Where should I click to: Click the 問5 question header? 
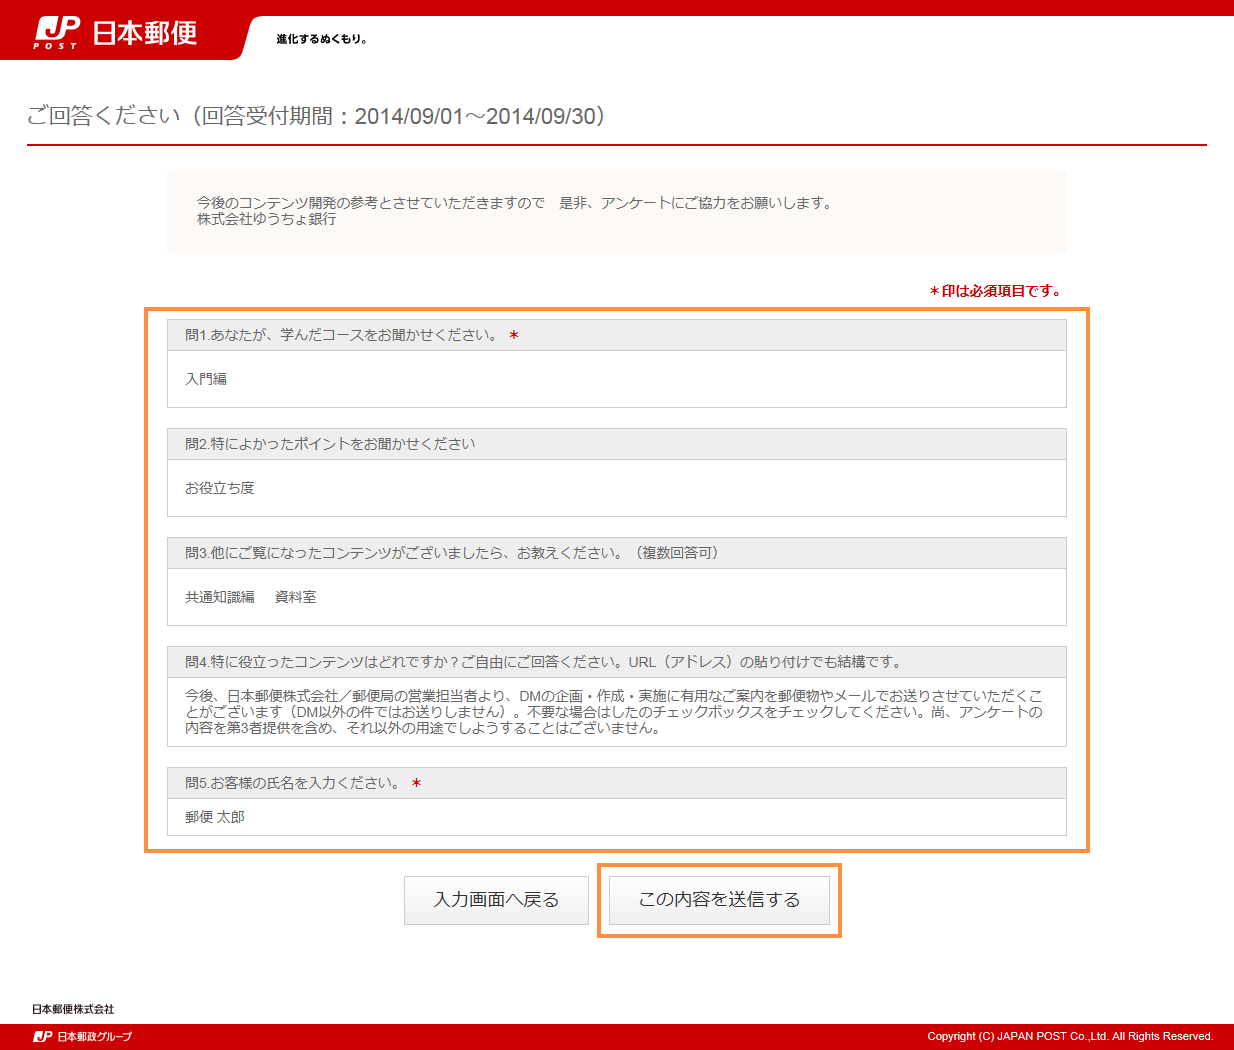click(x=617, y=783)
